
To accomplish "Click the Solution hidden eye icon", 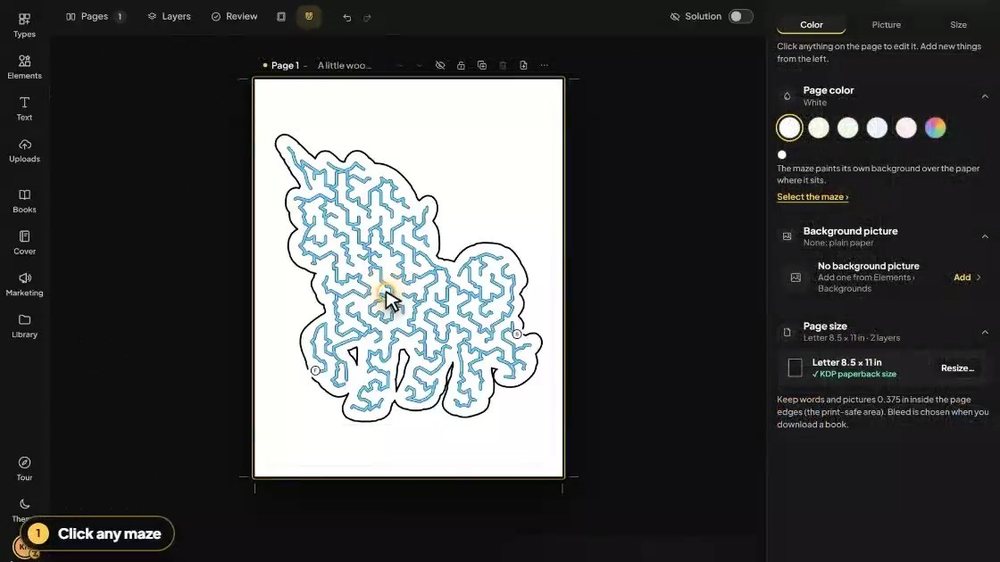I will click(x=675, y=17).
